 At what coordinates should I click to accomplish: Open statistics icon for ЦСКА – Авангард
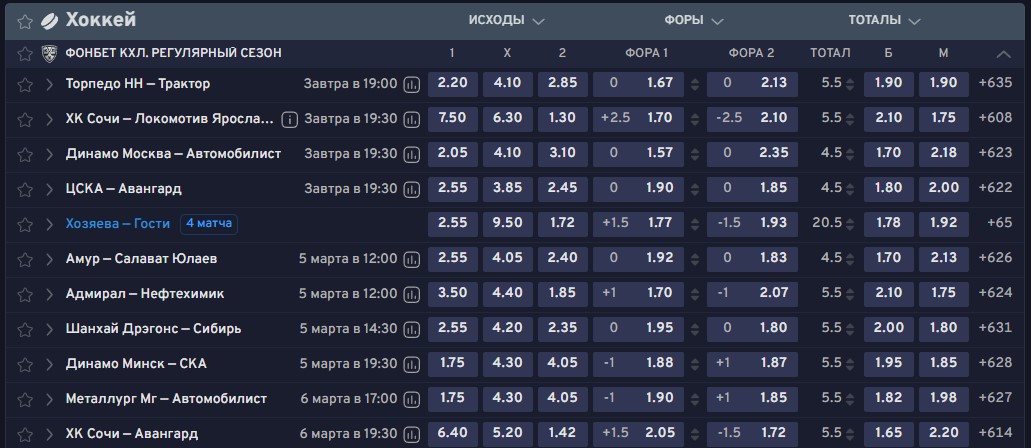coord(412,189)
